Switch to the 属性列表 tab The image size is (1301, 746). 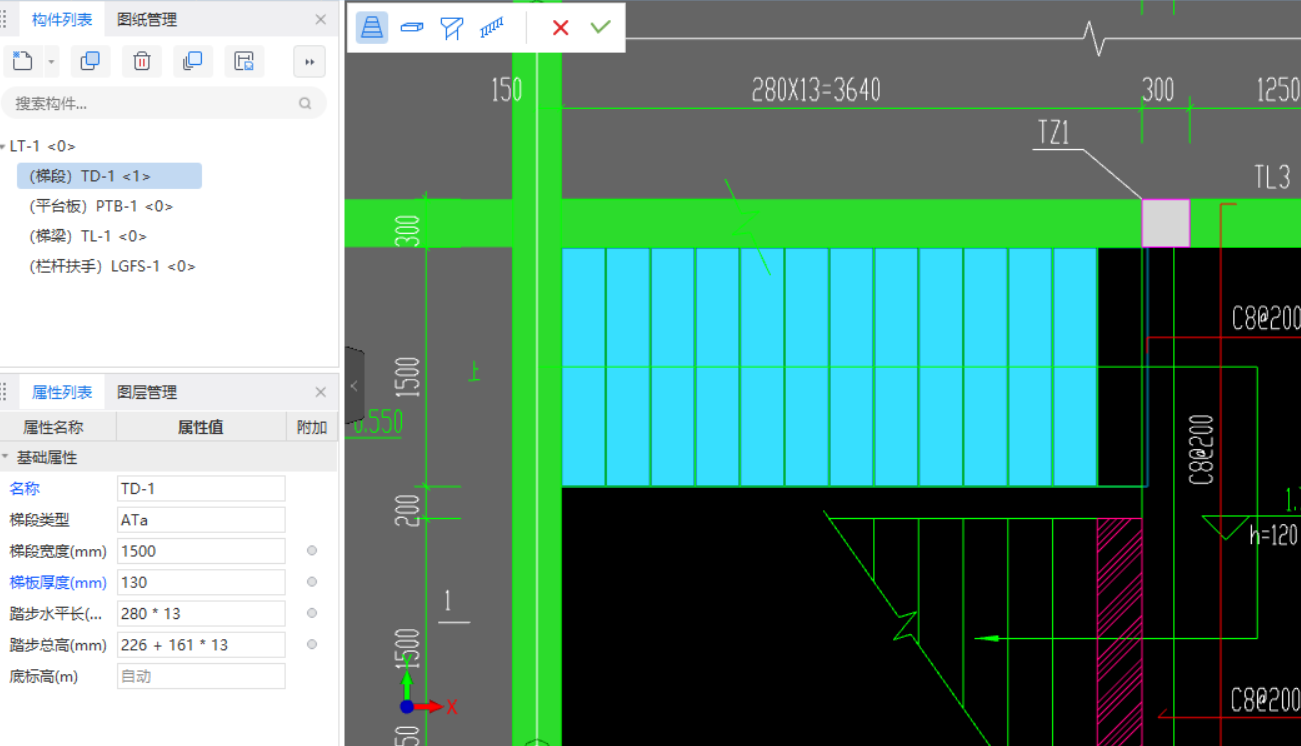point(62,392)
